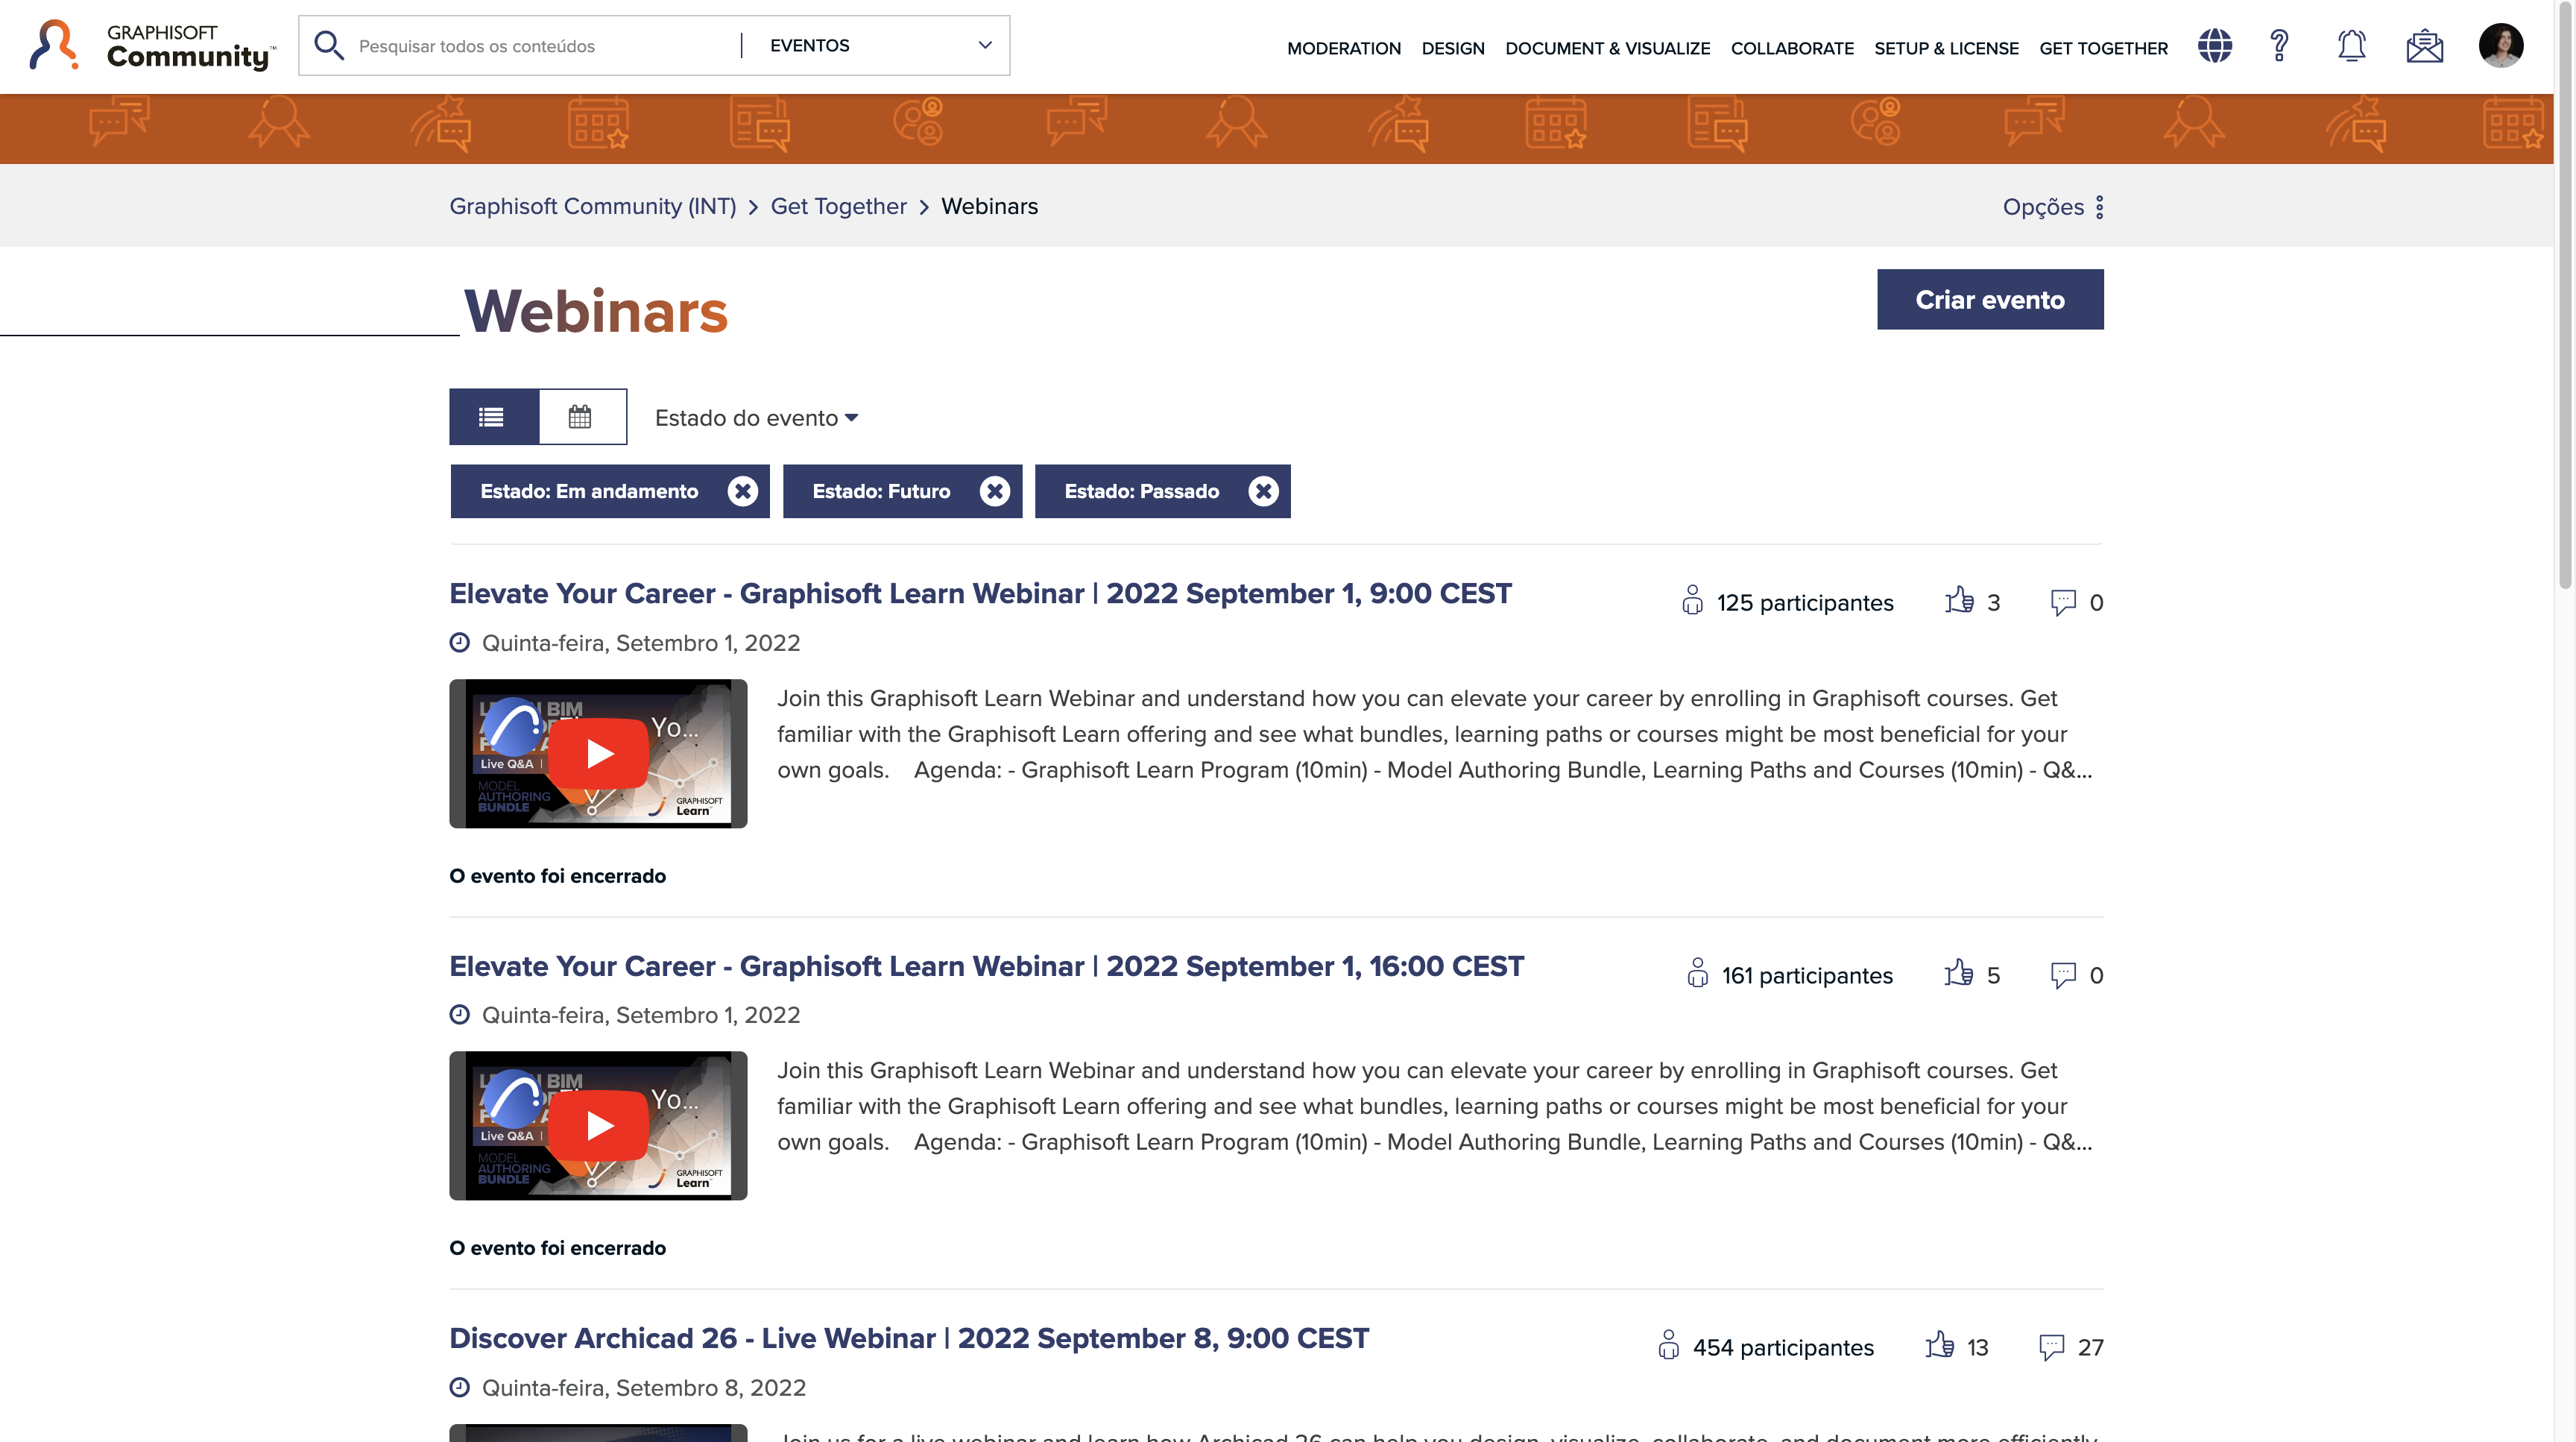Viewport: 2576px width, 1442px height.
Task: Open private messages envelope icon
Action: (2423, 45)
